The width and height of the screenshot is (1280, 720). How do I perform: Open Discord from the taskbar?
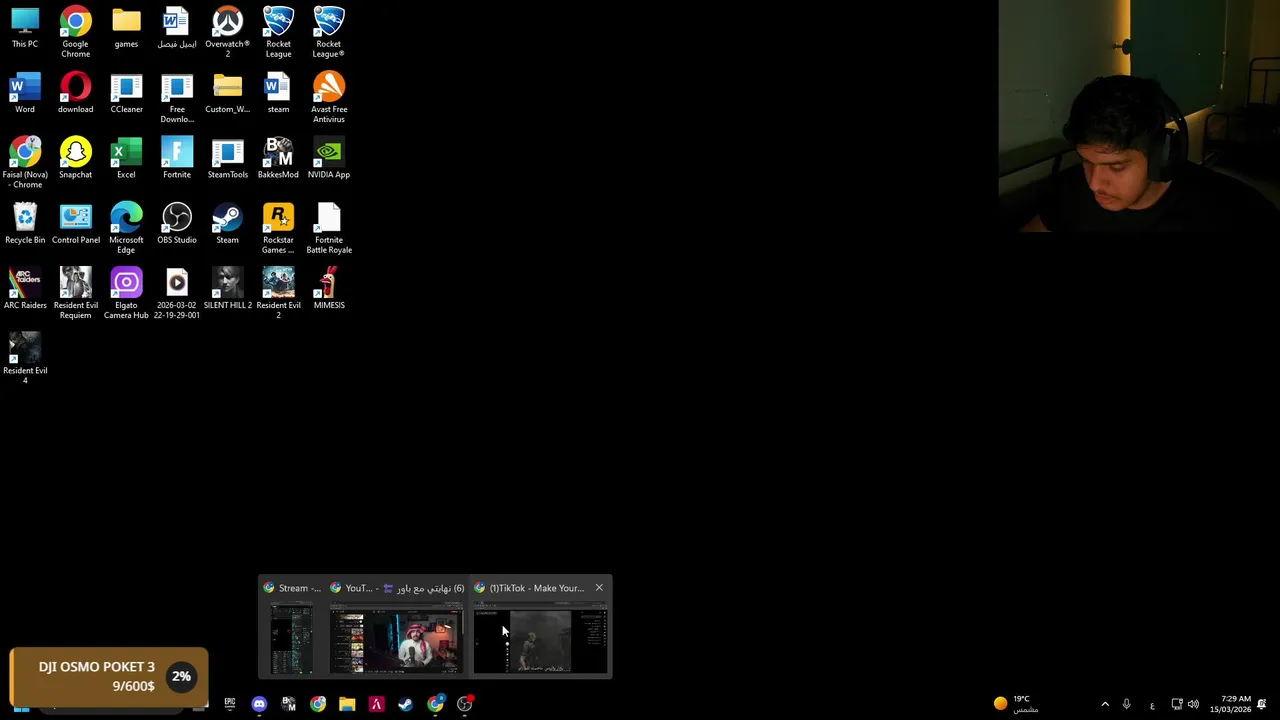pos(259,704)
